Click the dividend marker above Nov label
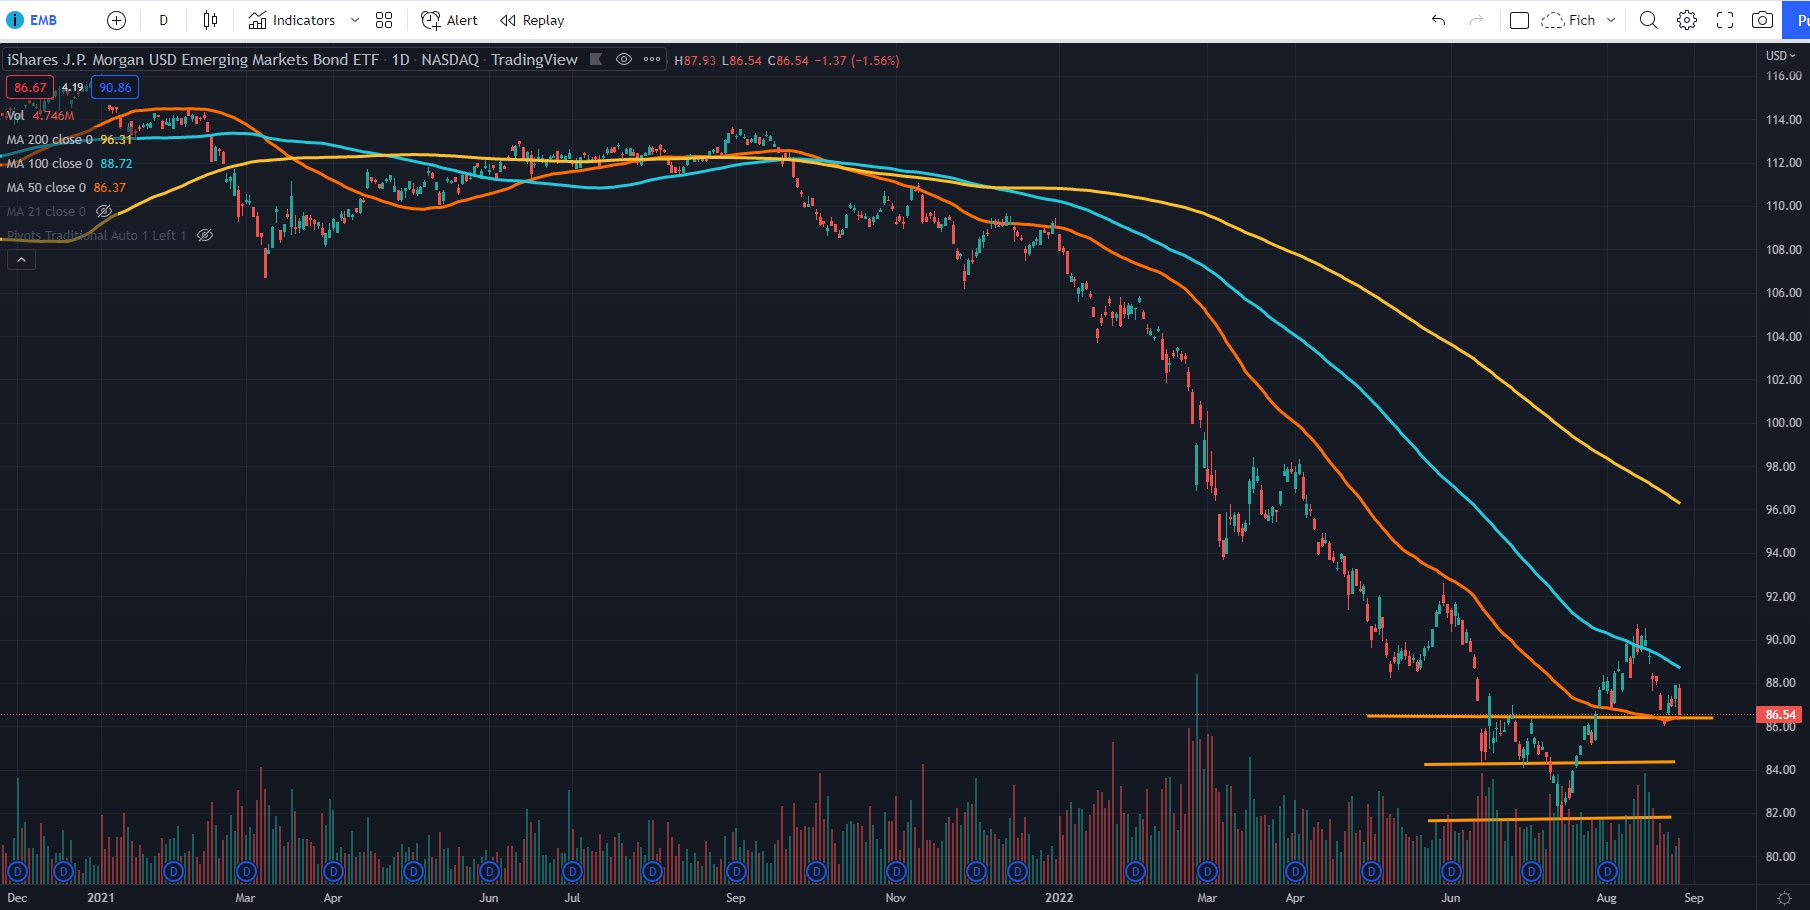1810x910 pixels. pos(896,872)
